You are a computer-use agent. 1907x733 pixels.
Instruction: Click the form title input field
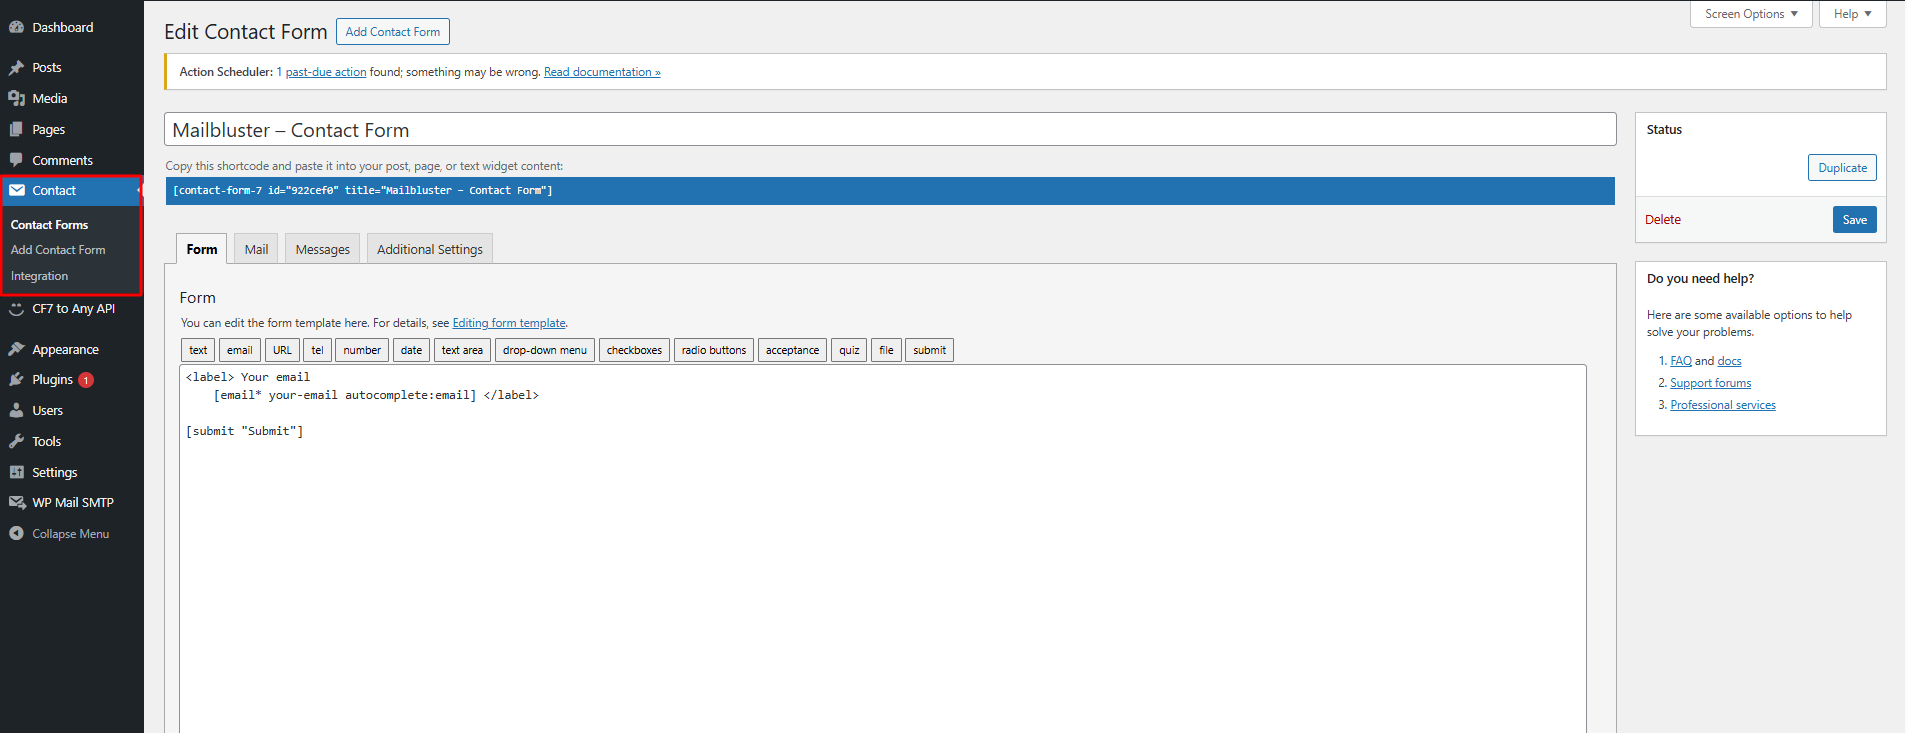click(x=889, y=130)
